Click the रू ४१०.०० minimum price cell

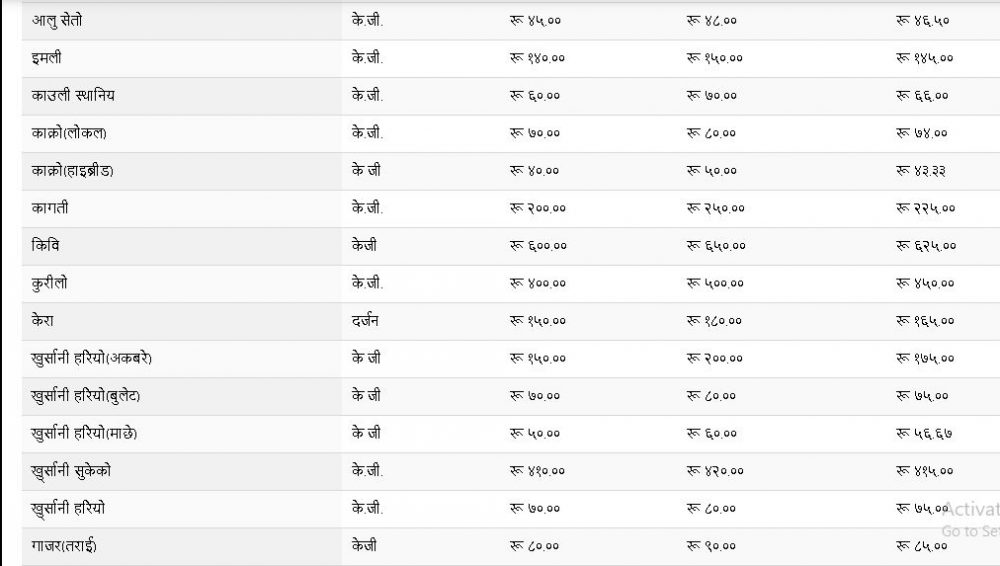tap(538, 471)
